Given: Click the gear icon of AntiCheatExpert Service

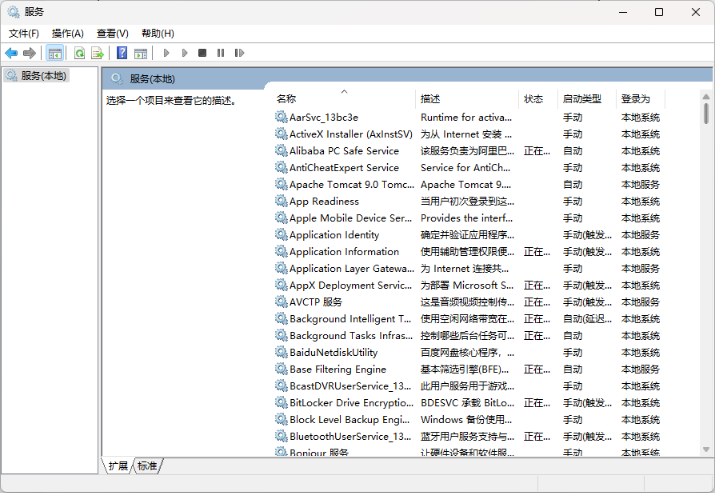Looking at the screenshot, I should coord(281,167).
